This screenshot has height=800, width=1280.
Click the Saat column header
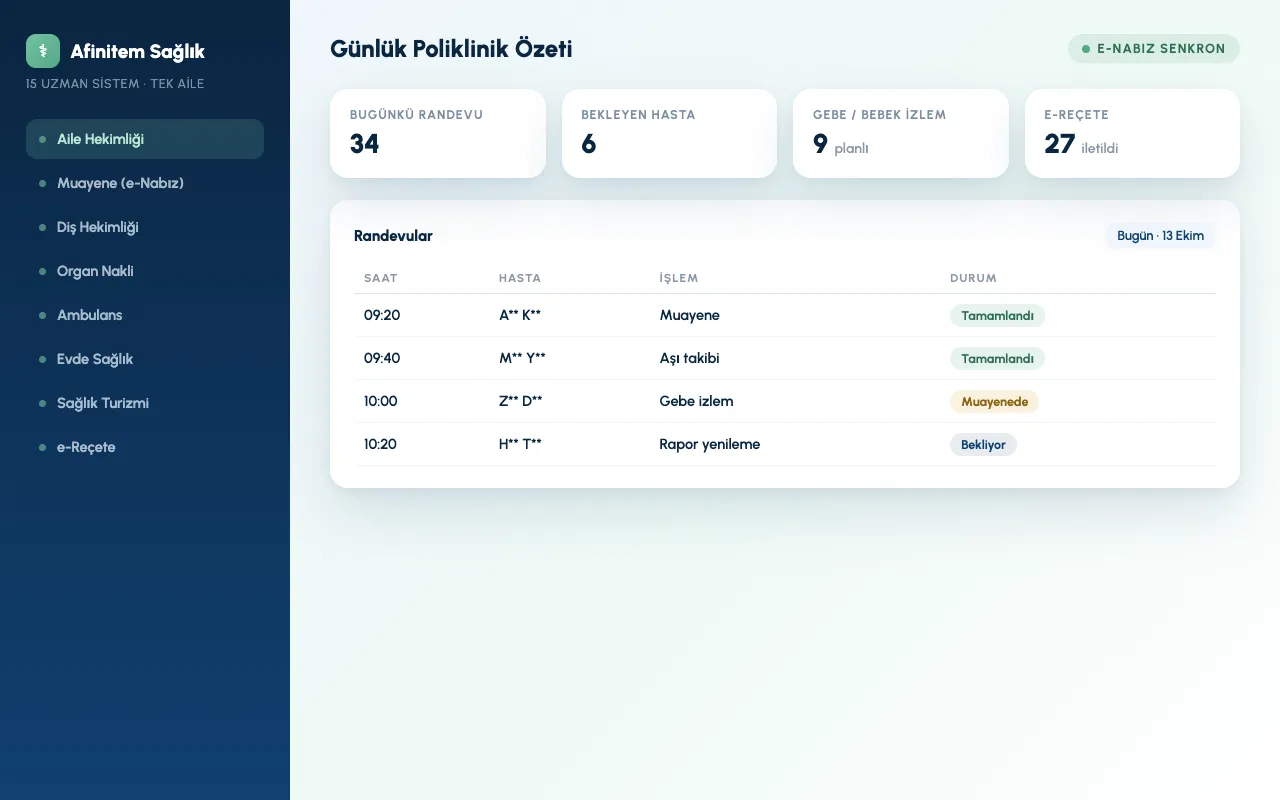(x=381, y=278)
